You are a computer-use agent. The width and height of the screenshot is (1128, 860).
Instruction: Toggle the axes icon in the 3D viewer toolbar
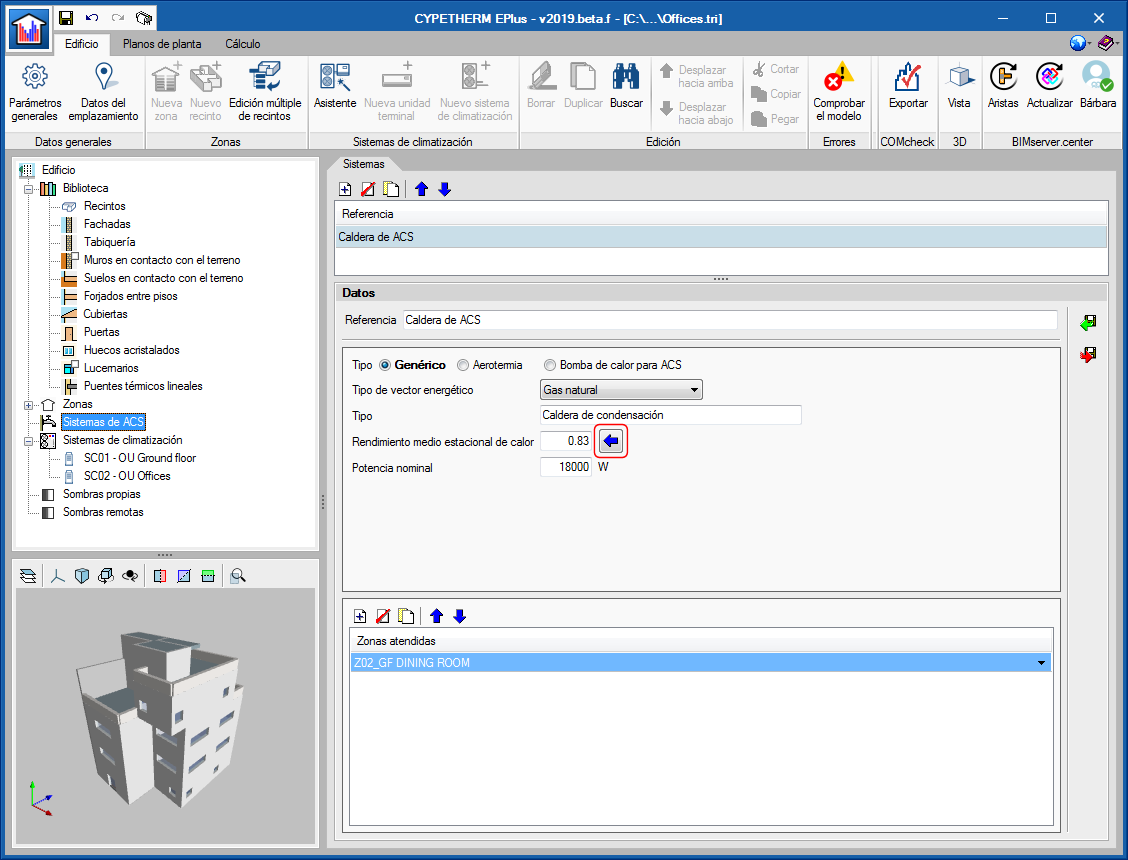(58, 576)
